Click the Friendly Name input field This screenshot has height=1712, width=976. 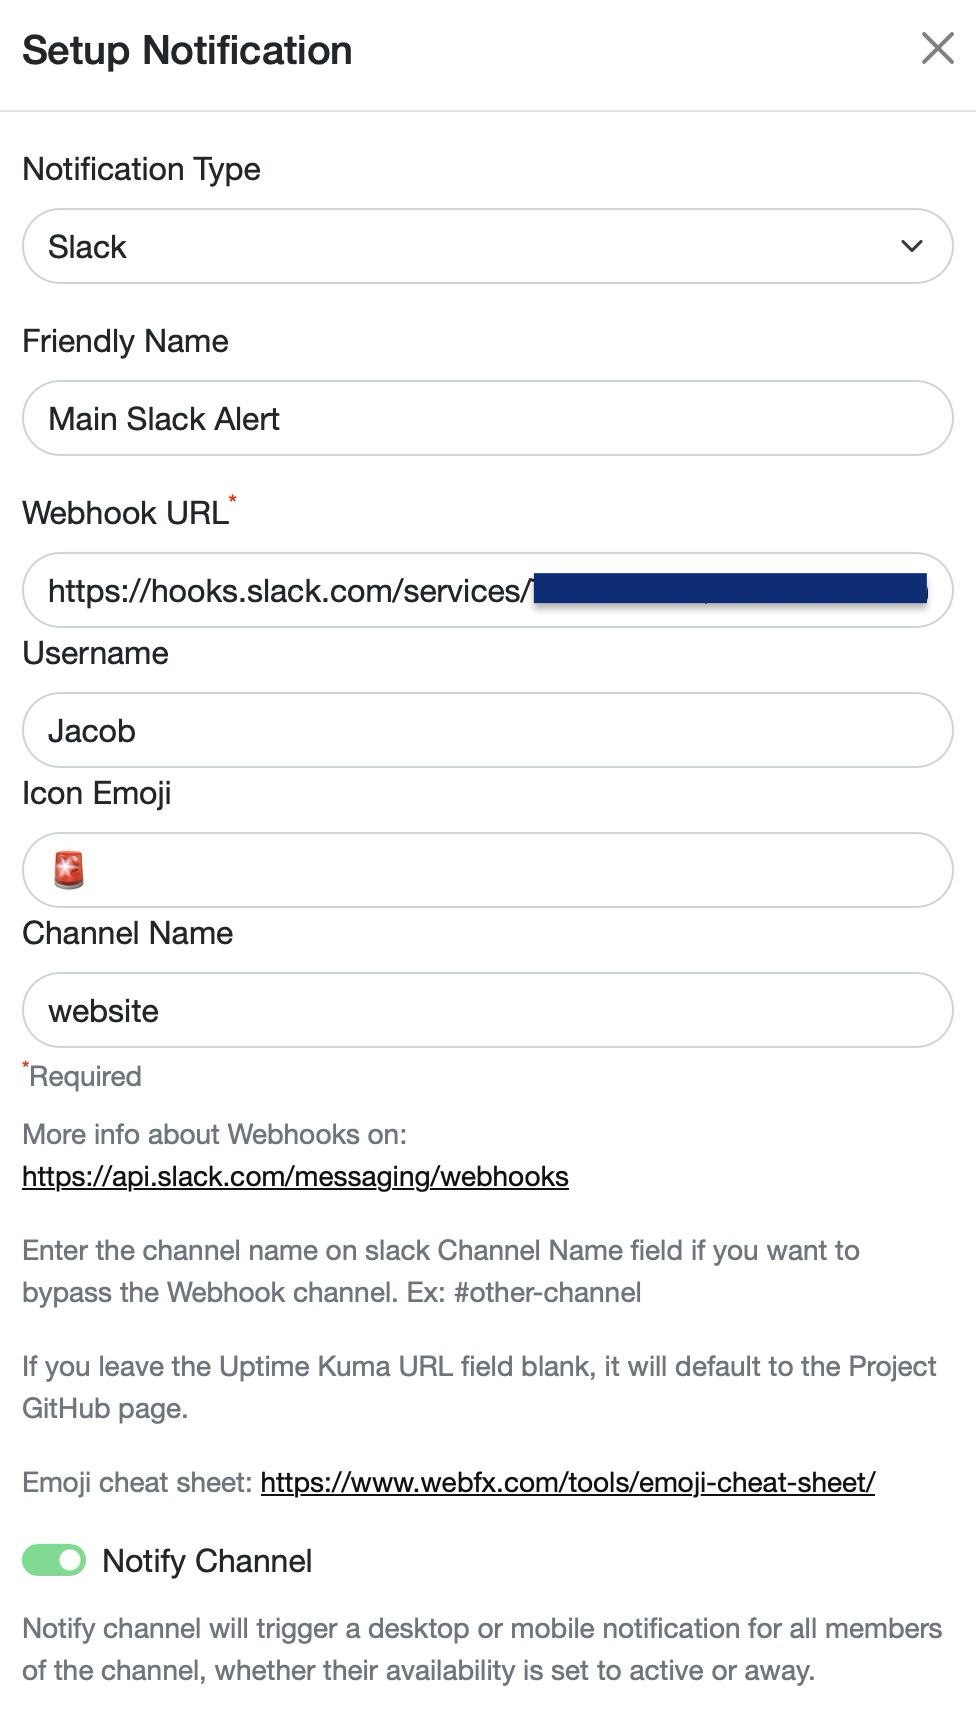pyautogui.click(x=487, y=418)
